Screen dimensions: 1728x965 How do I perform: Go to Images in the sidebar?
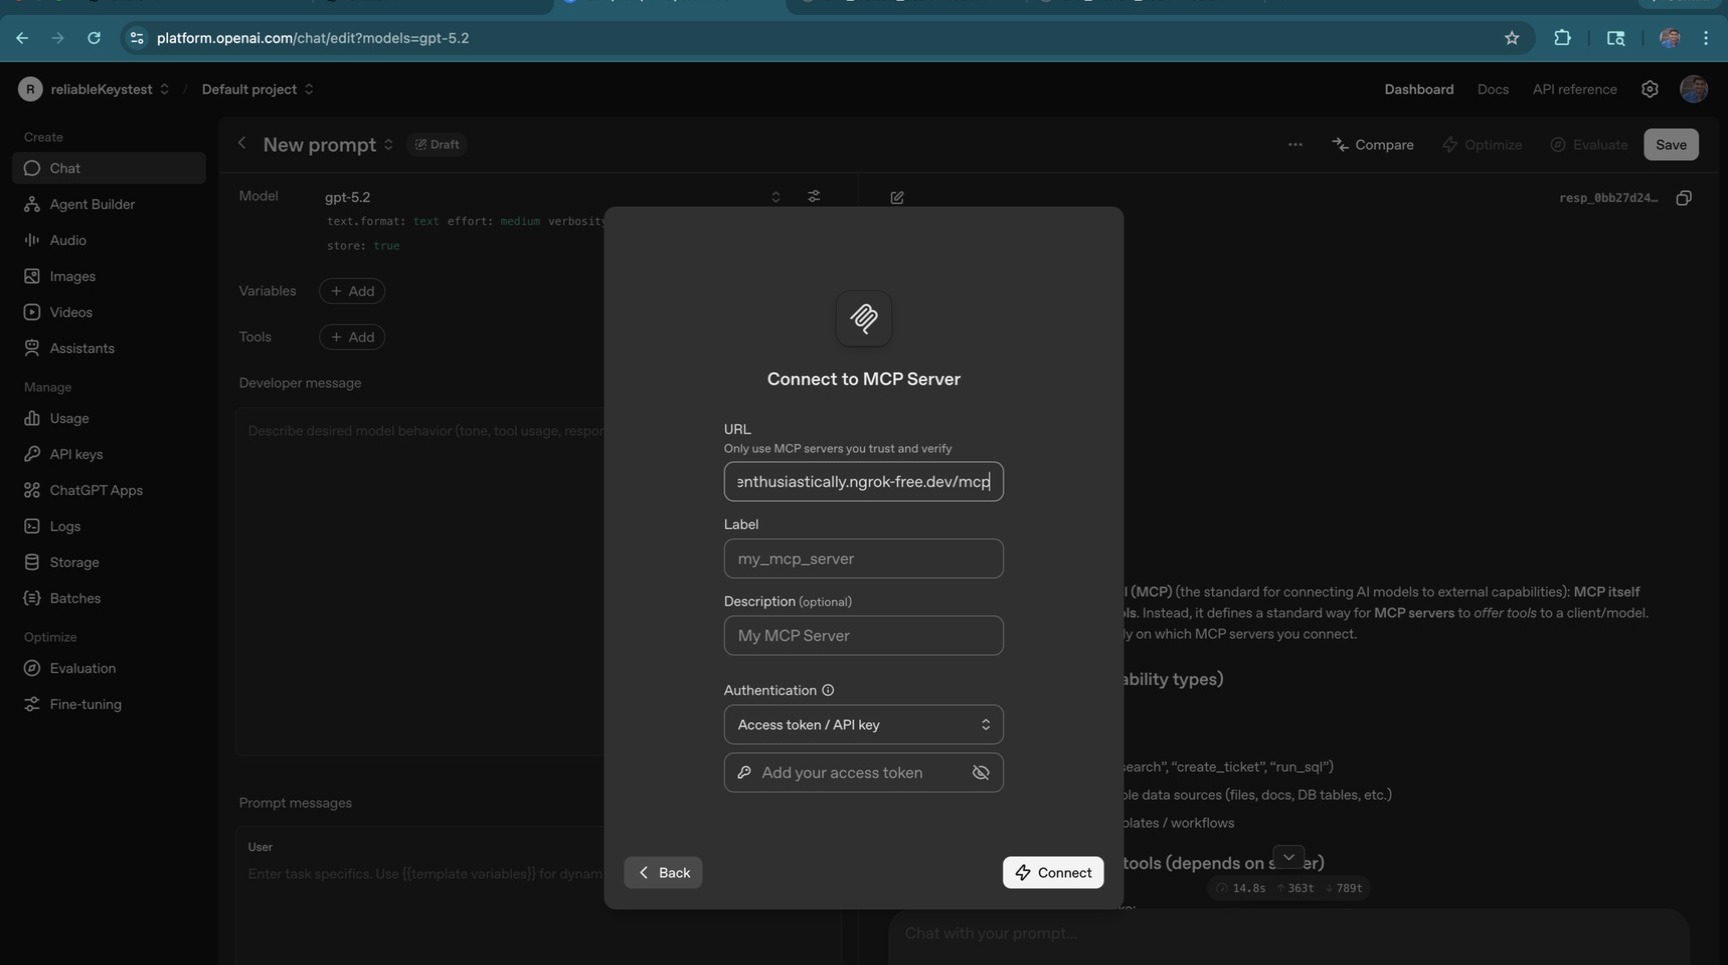[x=109, y=276]
